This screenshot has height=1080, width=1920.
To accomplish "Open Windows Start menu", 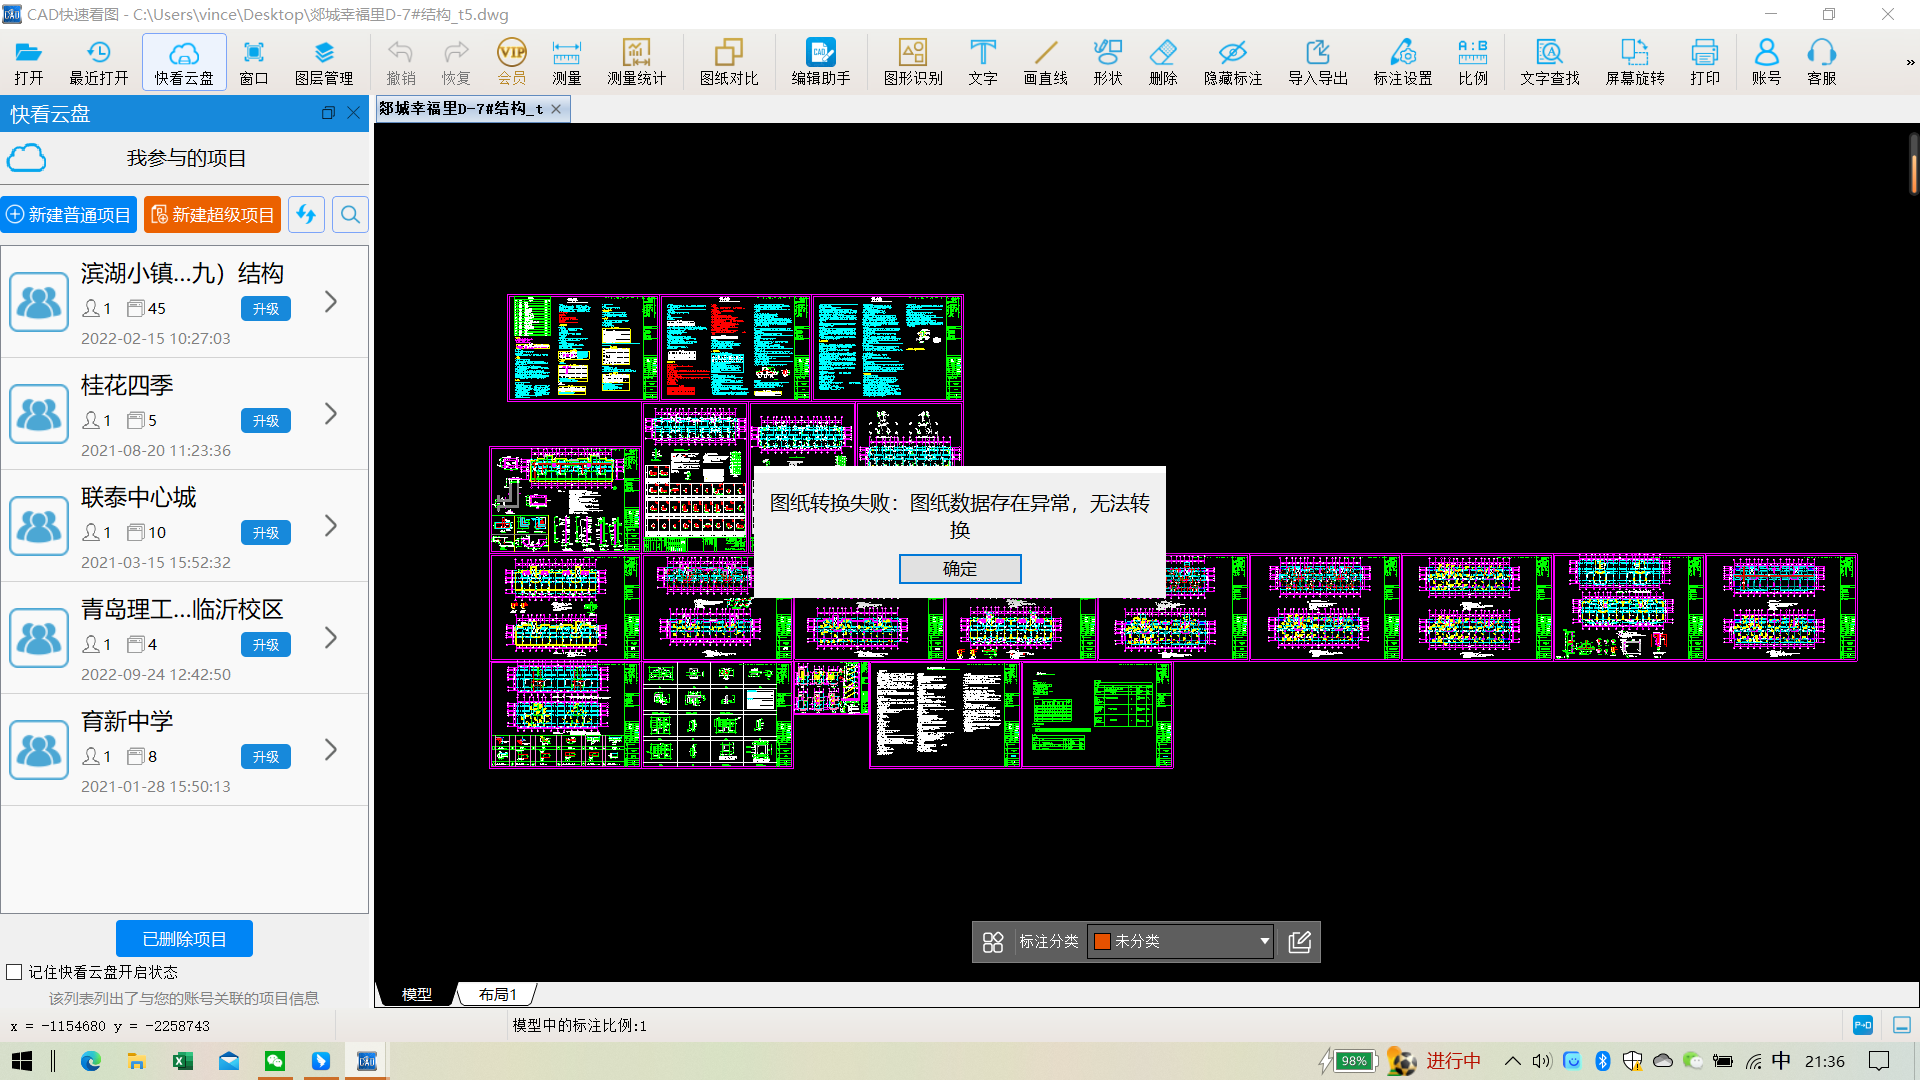I will point(22,1061).
